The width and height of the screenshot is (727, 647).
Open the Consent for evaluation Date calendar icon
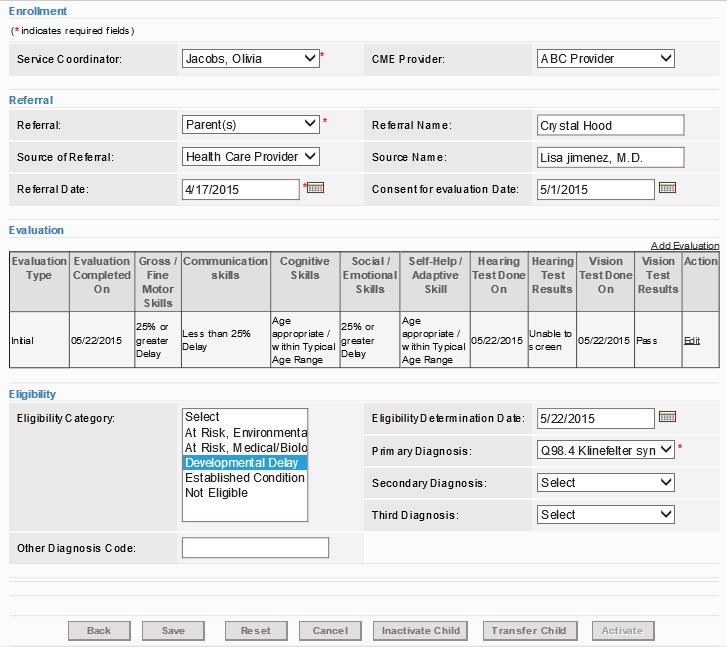(667, 188)
